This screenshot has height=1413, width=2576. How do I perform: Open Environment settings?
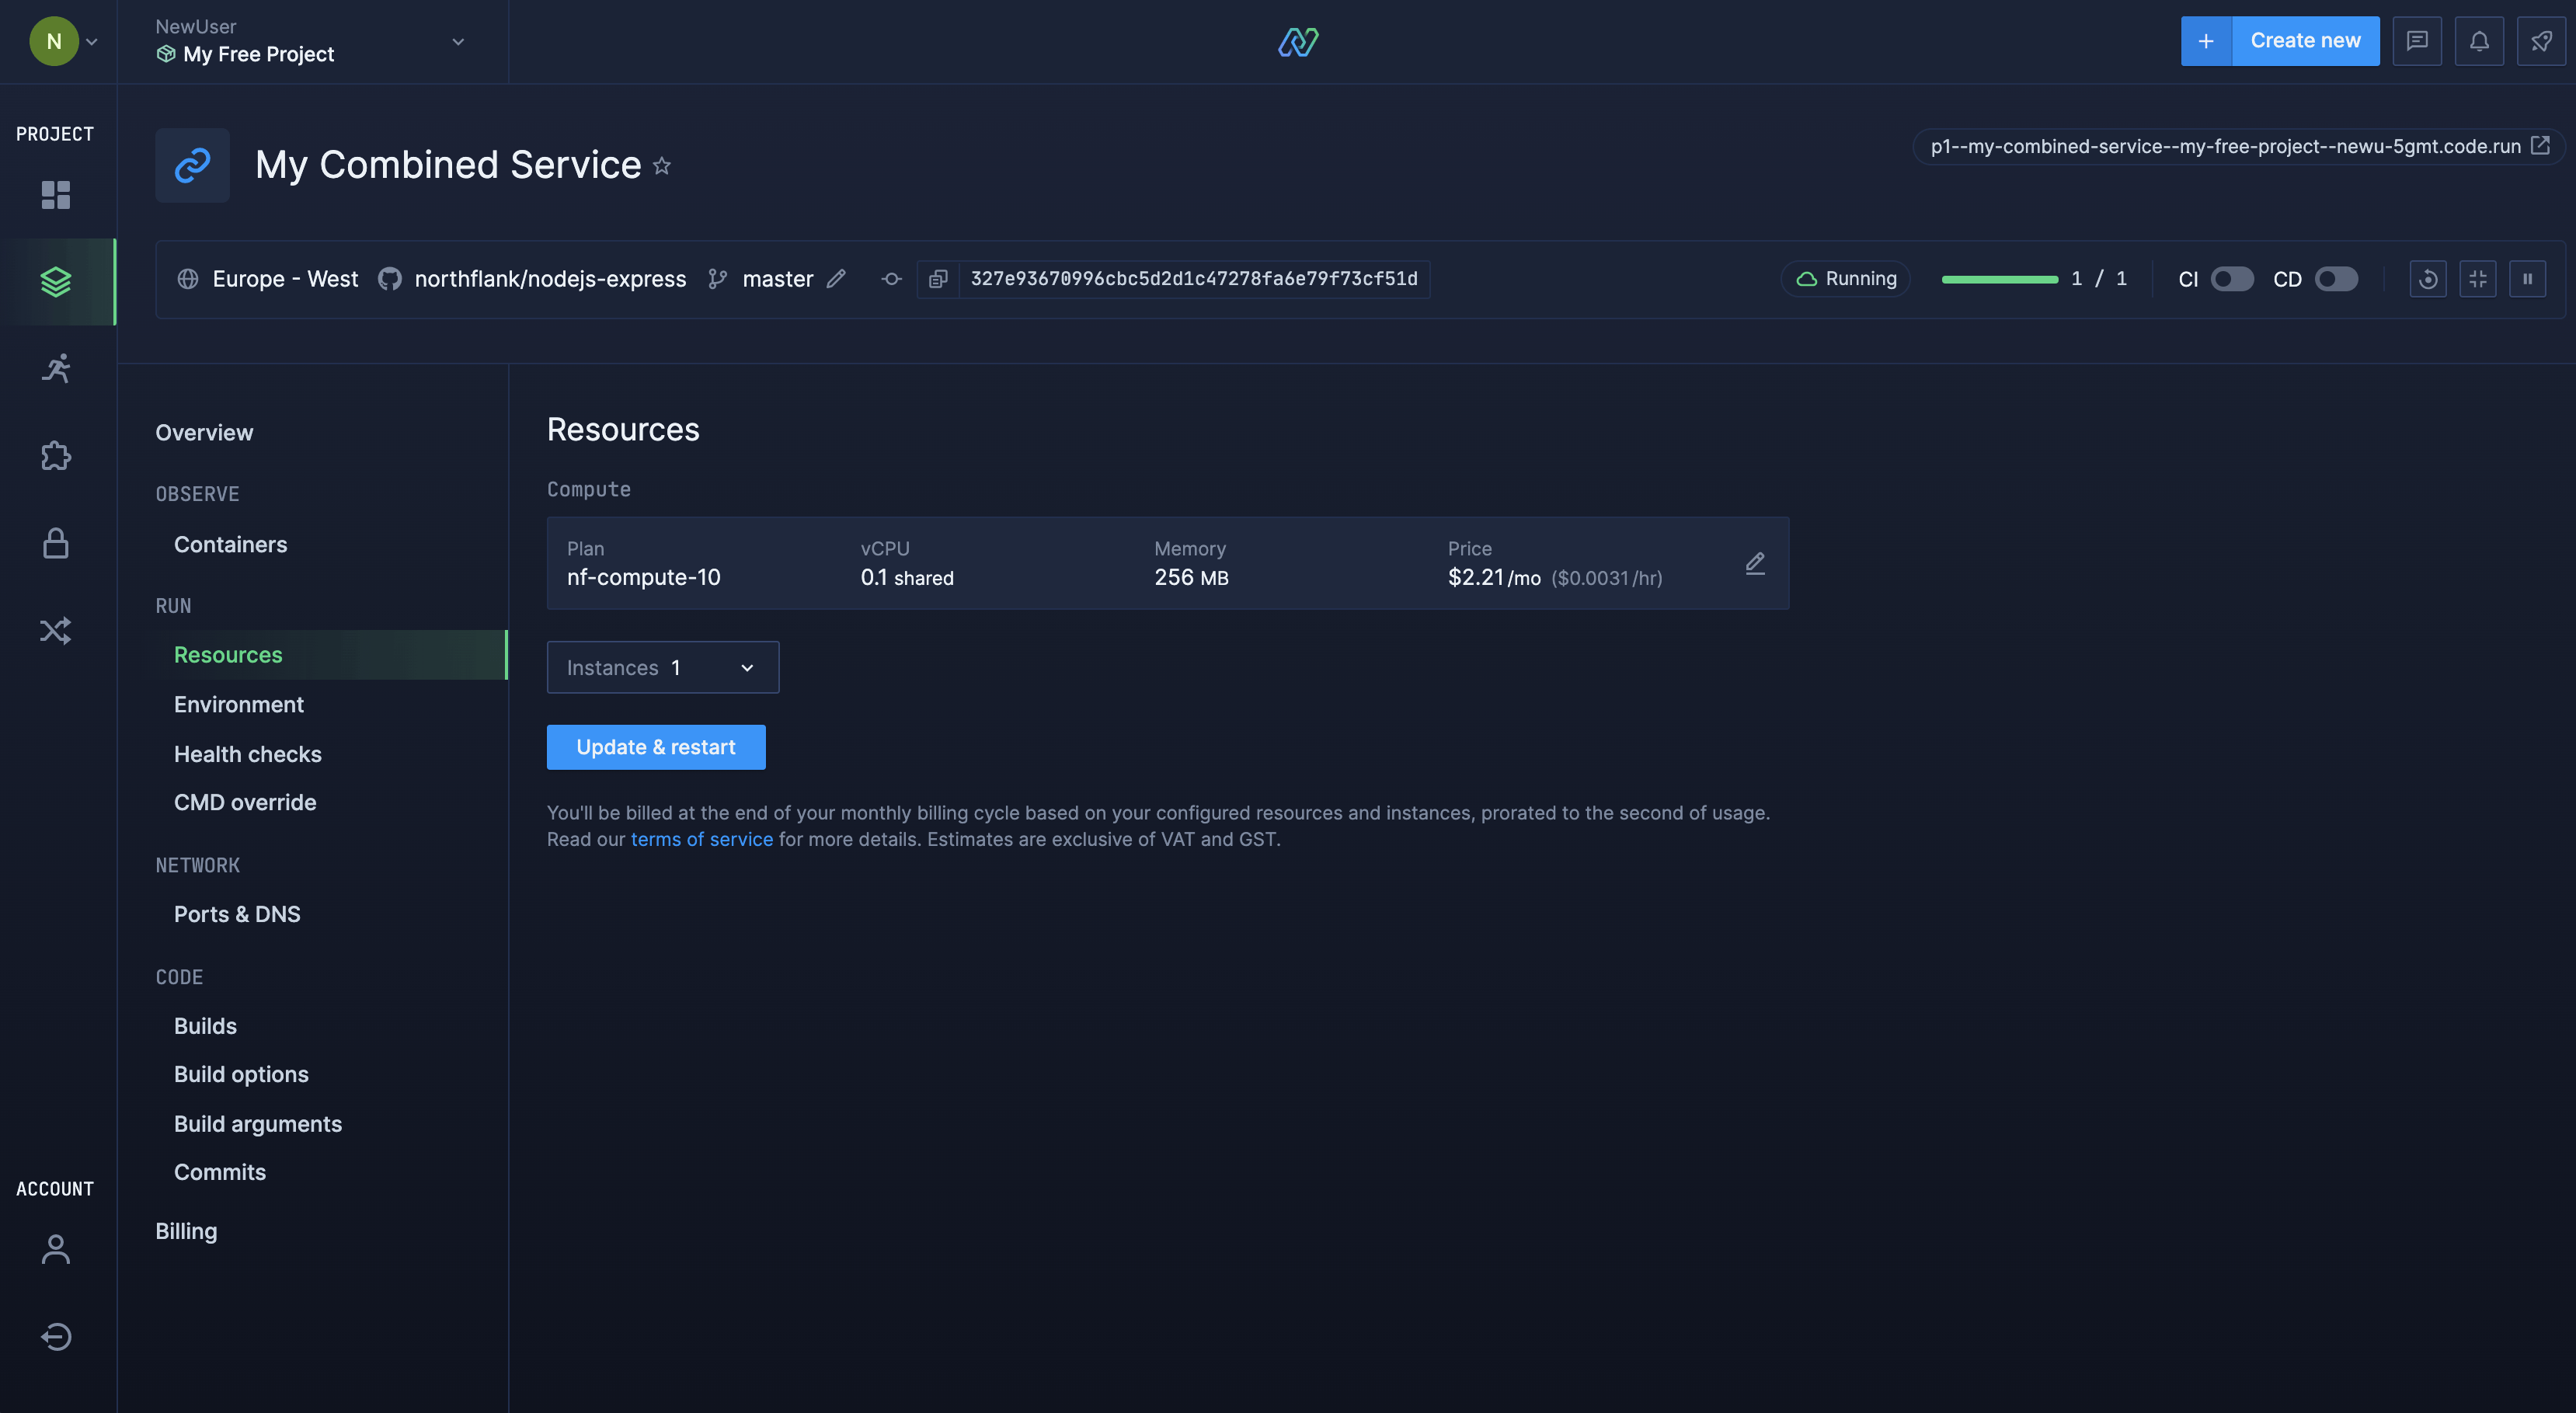tap(238, 705)
